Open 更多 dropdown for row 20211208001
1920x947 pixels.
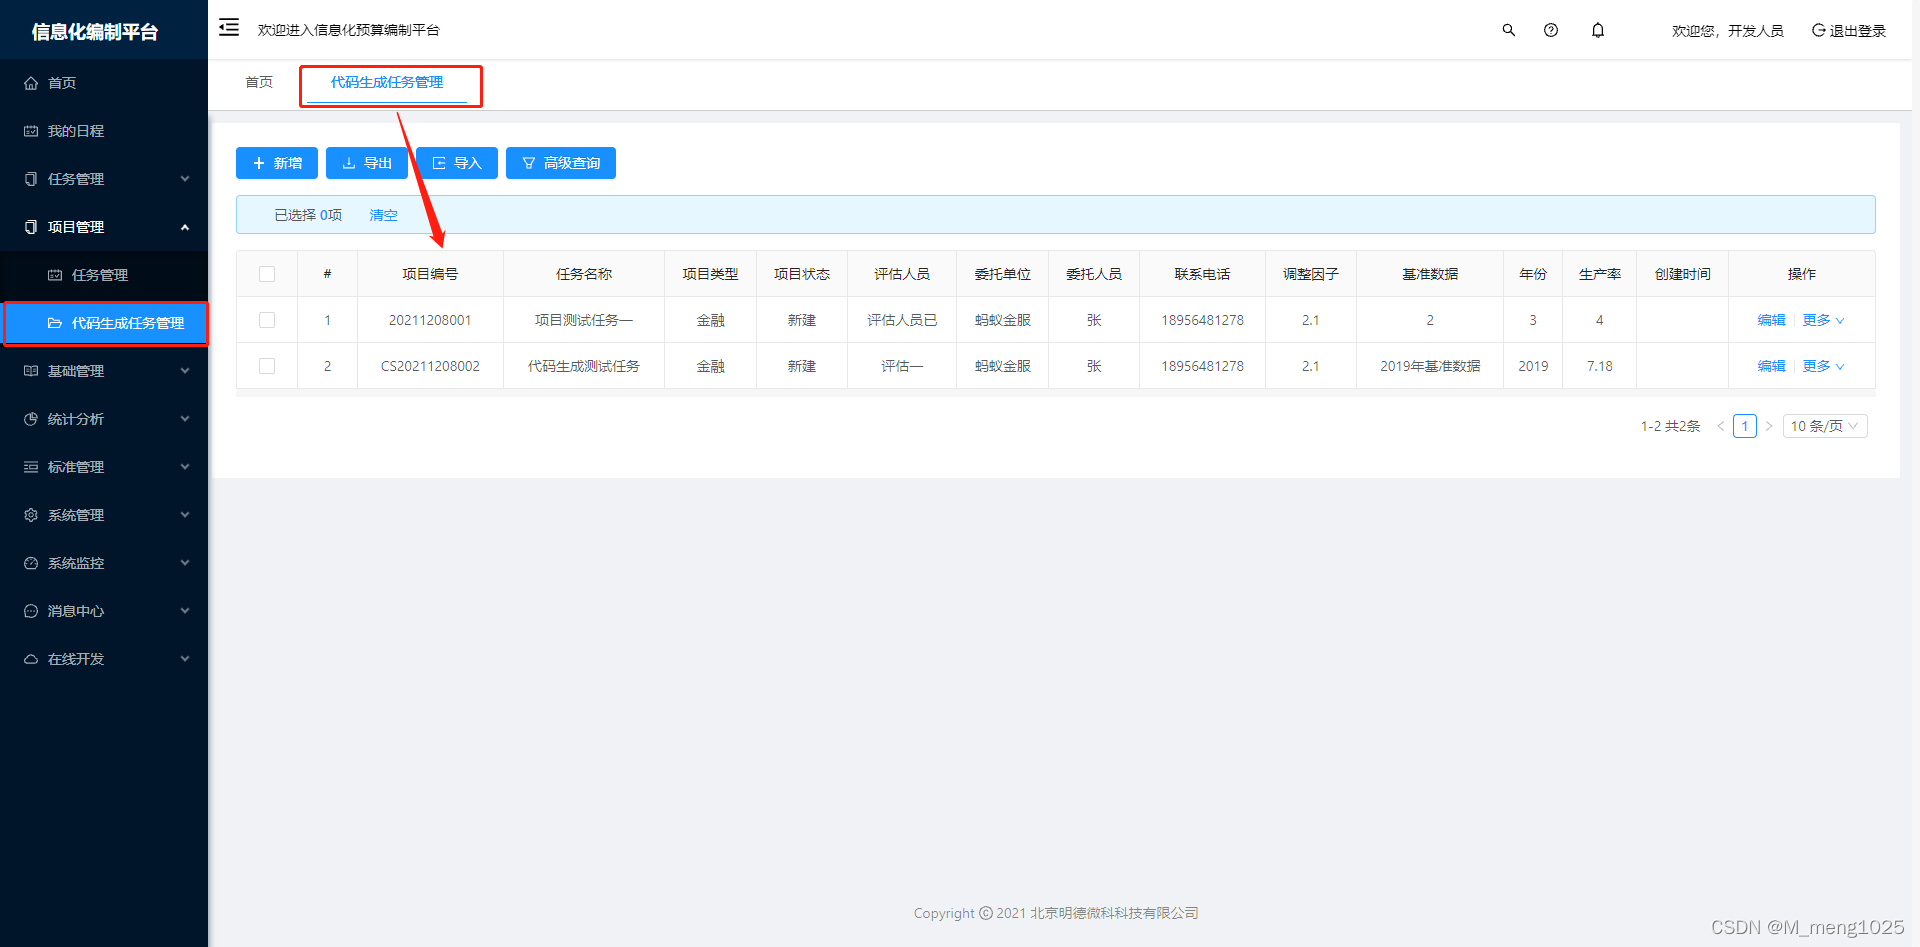(x=1823, y=320)
